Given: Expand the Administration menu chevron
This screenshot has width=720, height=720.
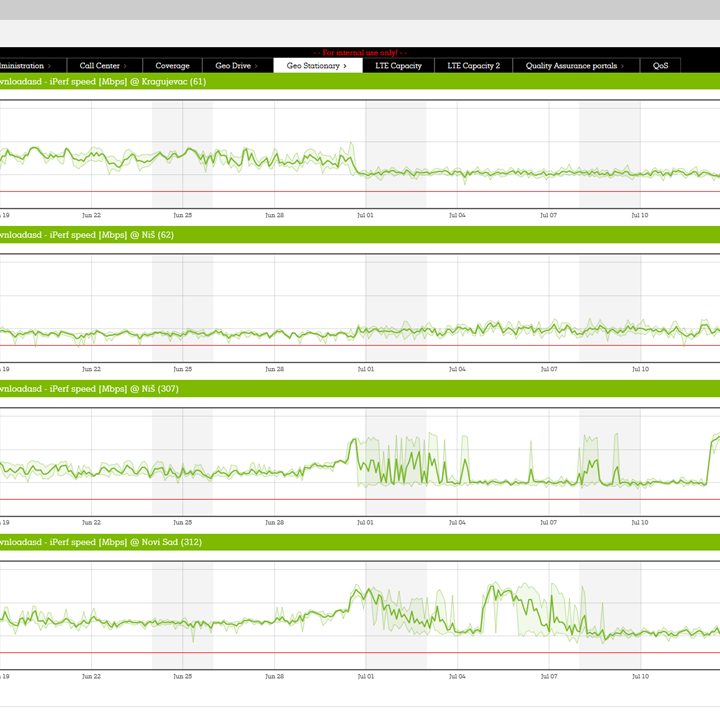Looking at the screenshot, I should pyautogui.click(x=49, y=66).
